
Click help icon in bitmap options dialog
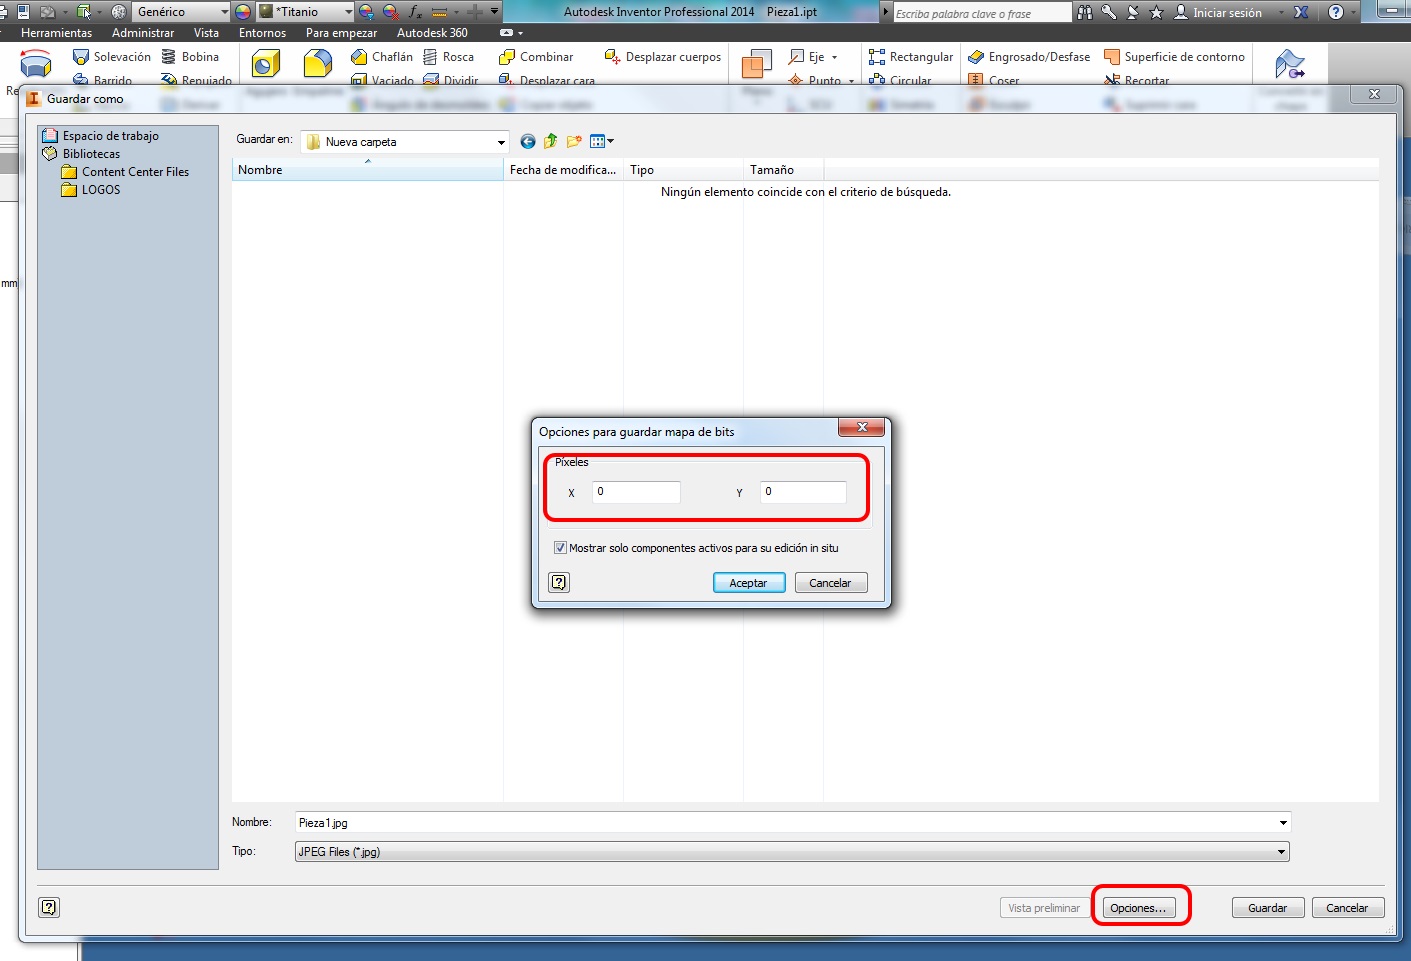pyautogui.click(x=559, y=583)
